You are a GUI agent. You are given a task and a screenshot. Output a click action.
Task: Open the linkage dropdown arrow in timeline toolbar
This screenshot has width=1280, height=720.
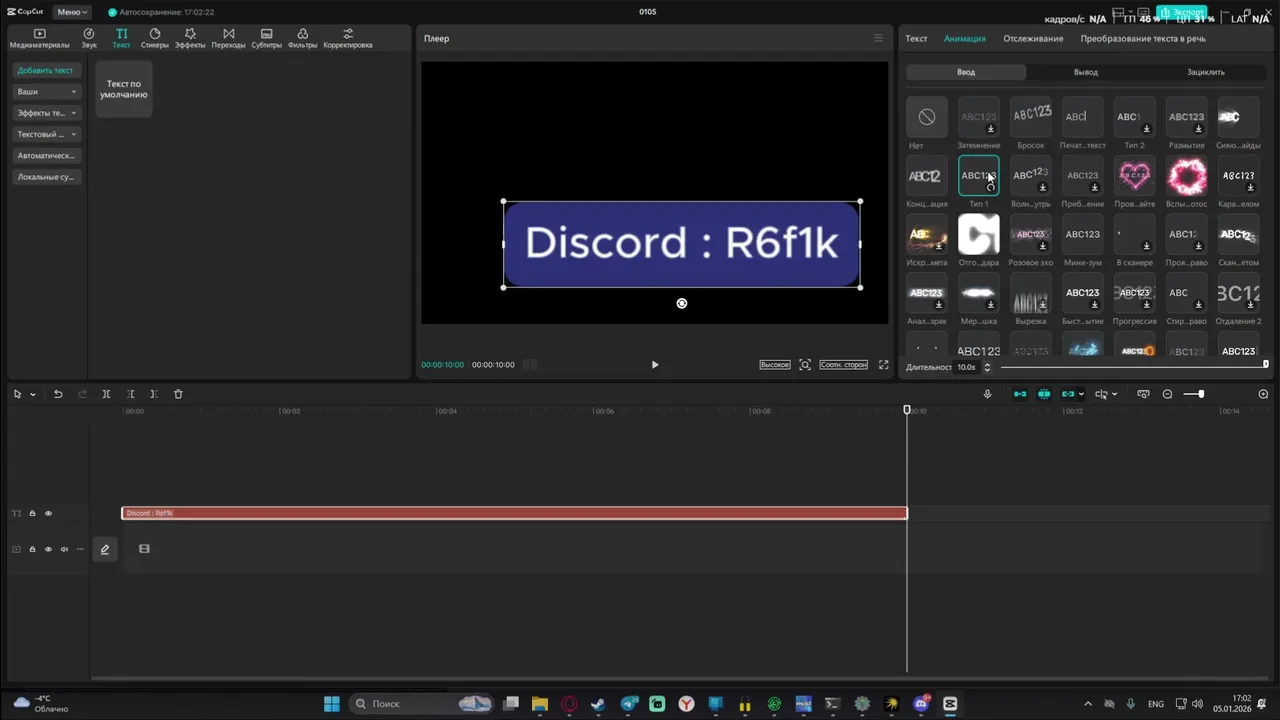tap(1081, 394)
